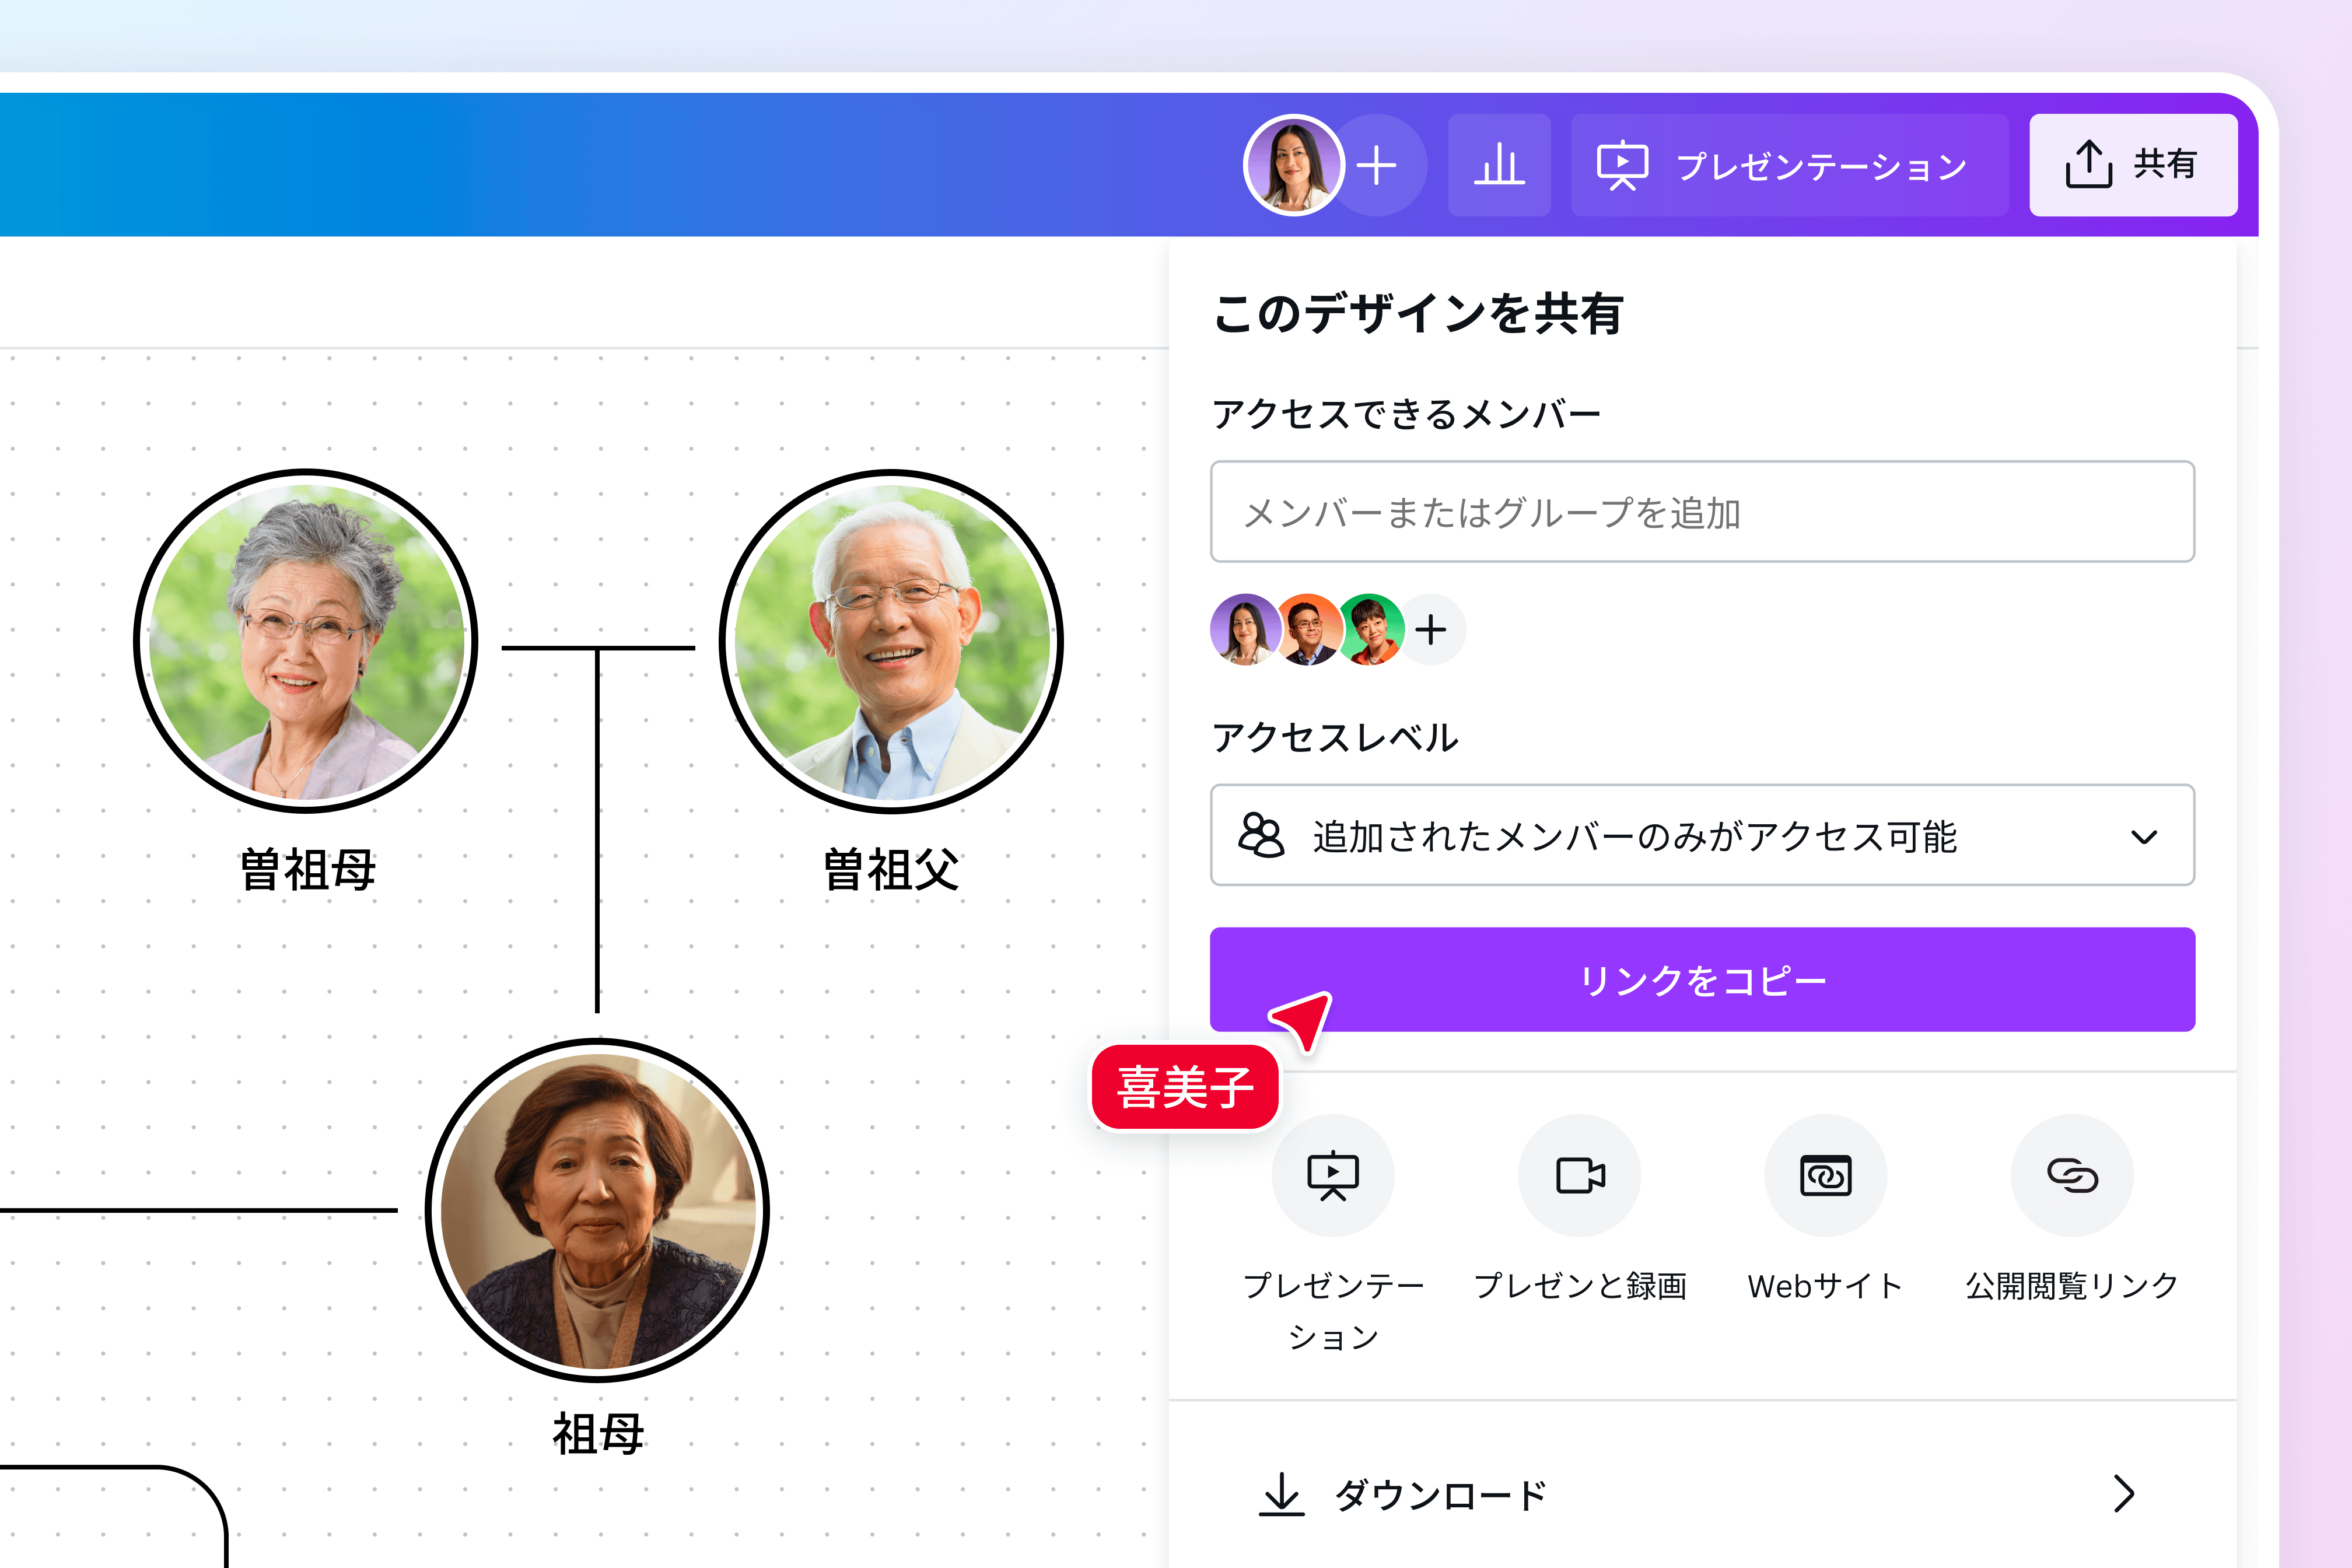The image size is (2352, 1568).
Task: Choose the 公開閲覧リンク link icon
Action: coord(2072,1176)
